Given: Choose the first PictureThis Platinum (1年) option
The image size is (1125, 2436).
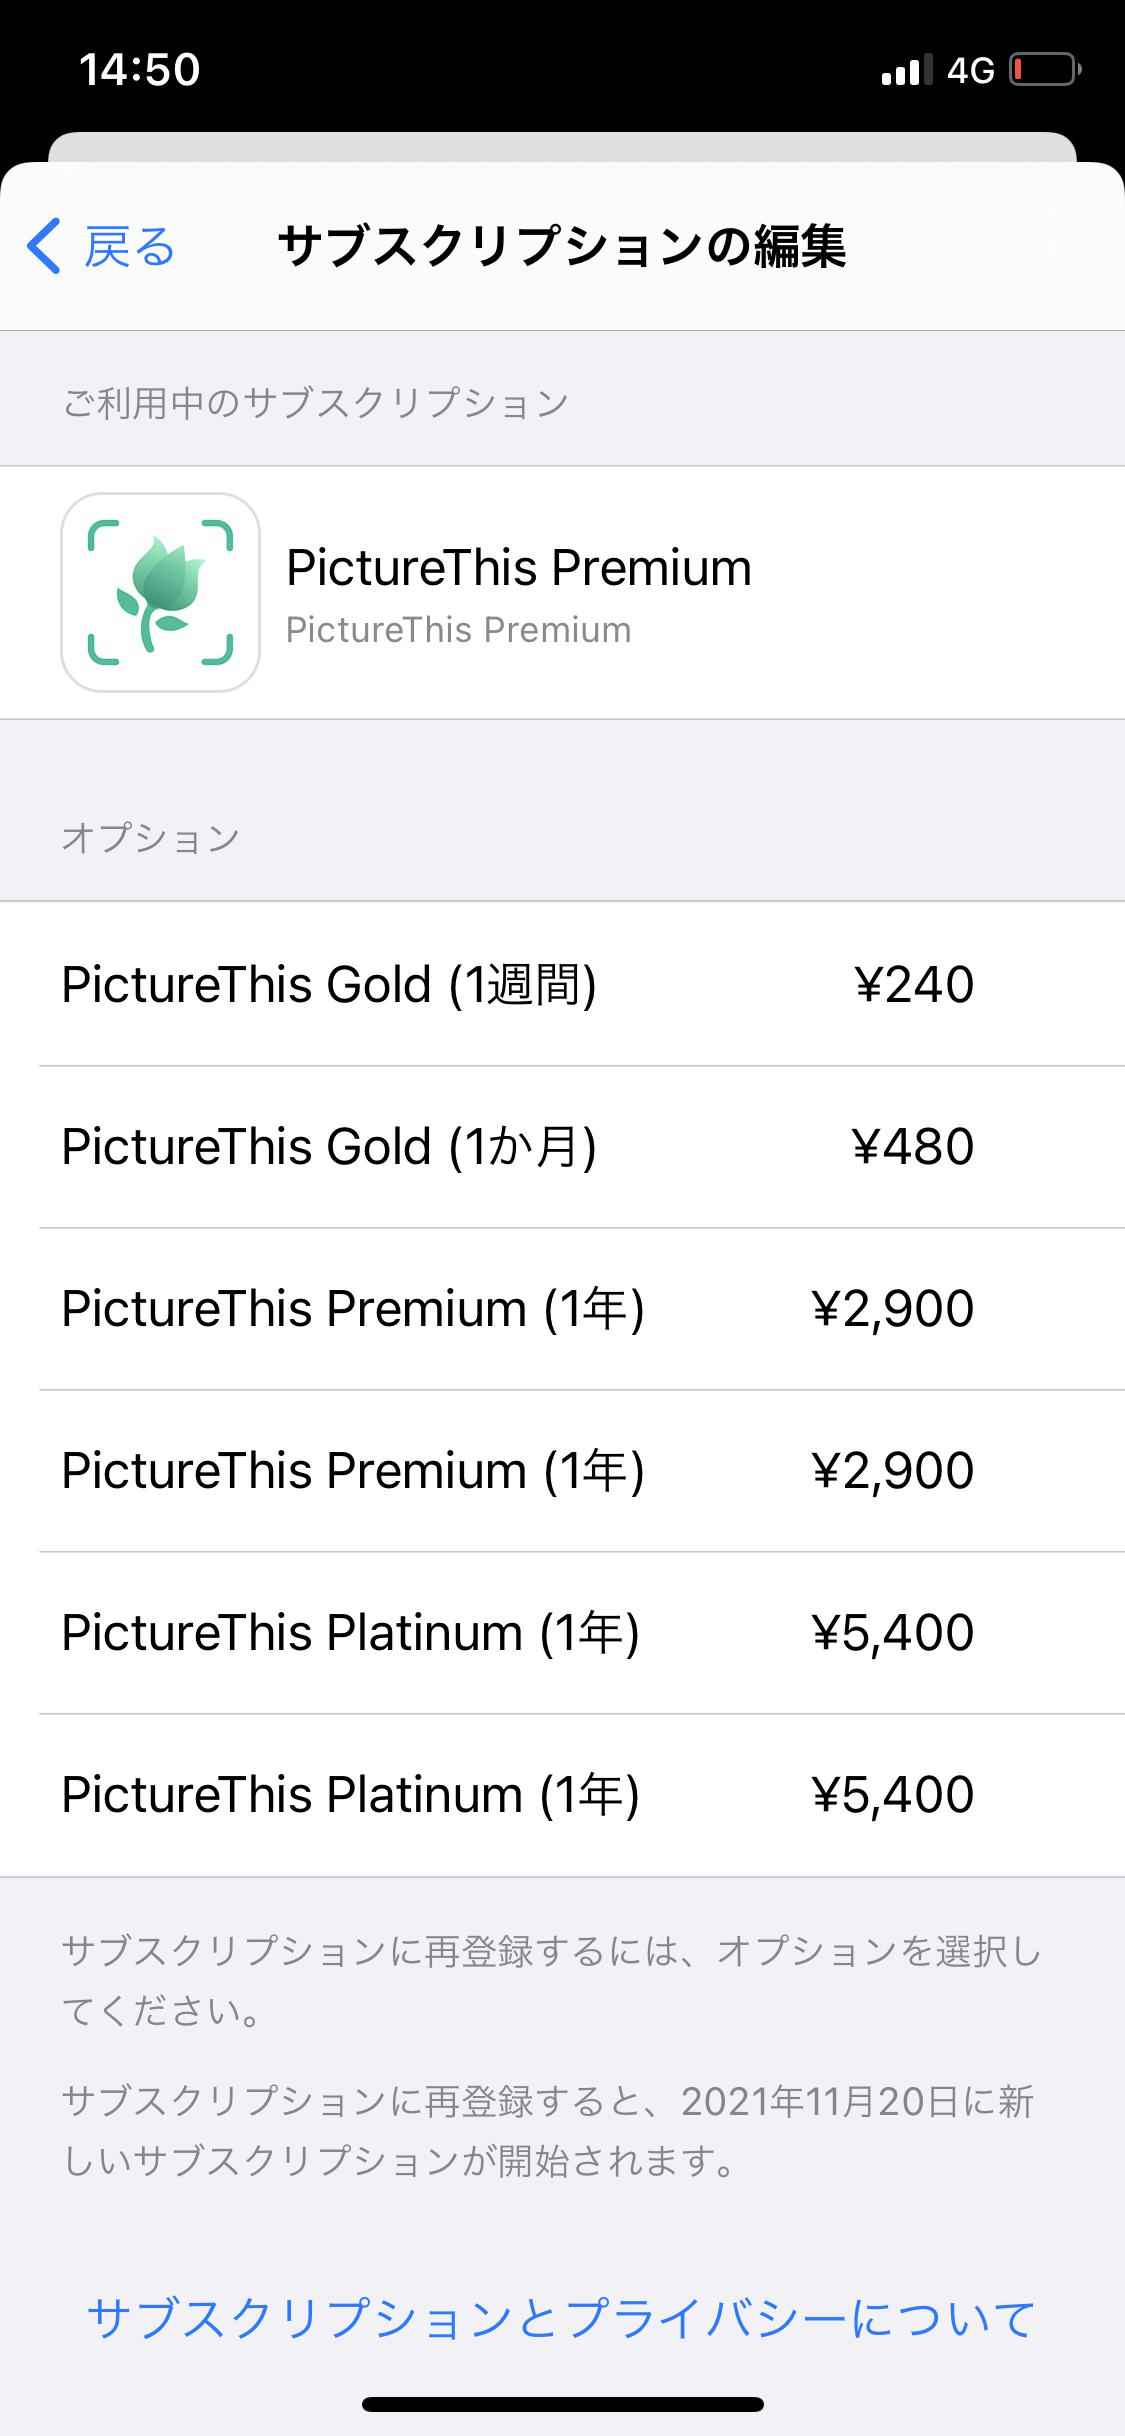Looking at the screenshot, I should [x=350, y=1632].
